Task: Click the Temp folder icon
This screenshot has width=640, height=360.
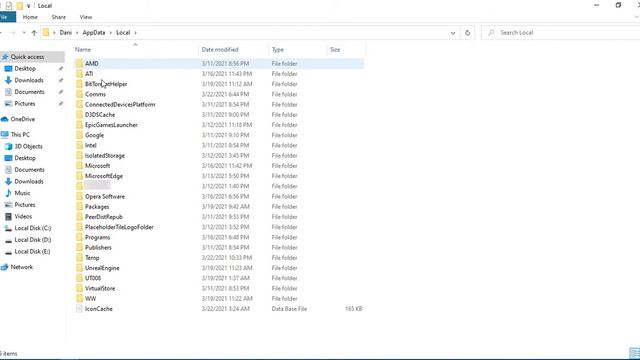Action: coord(79,258)
